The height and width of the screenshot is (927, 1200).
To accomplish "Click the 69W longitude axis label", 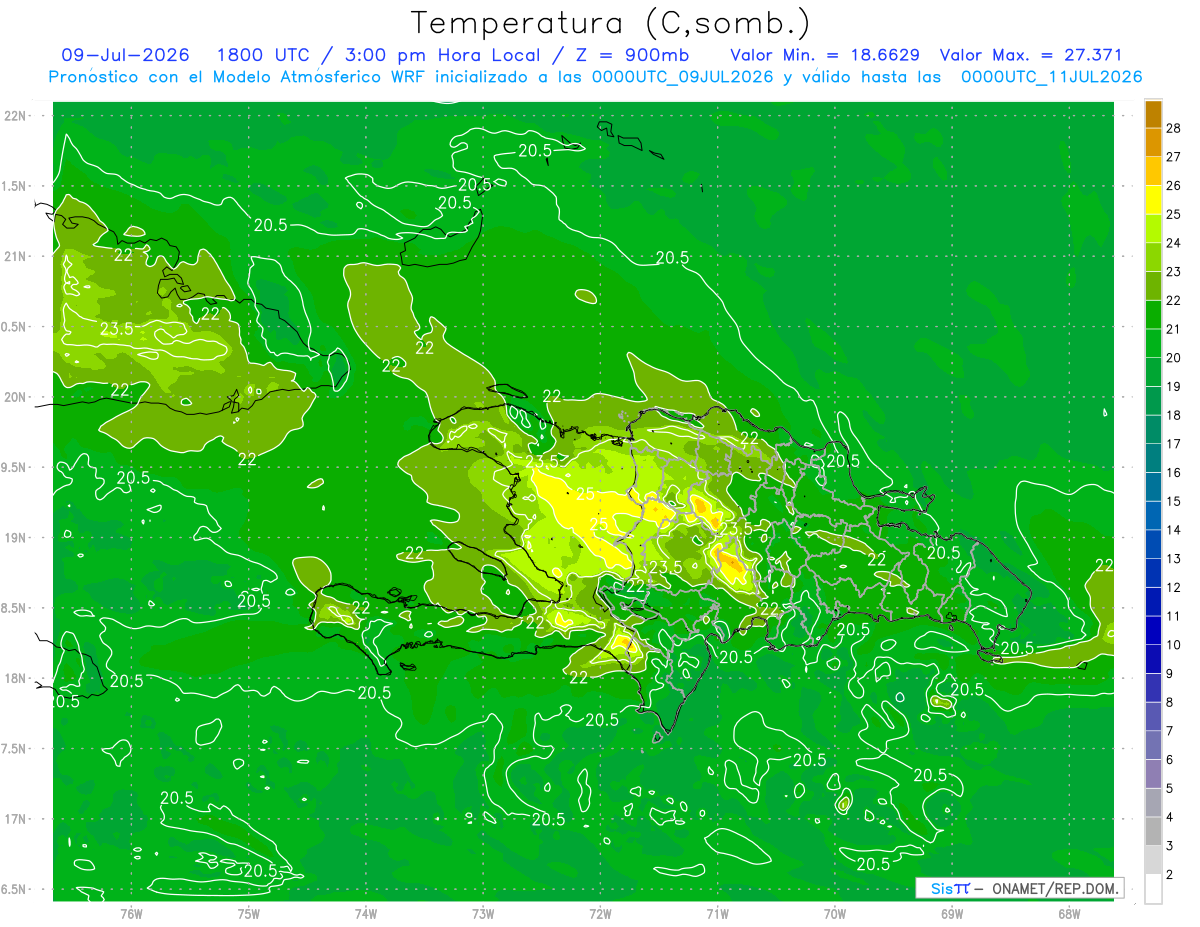I will (x=953, y=914).
